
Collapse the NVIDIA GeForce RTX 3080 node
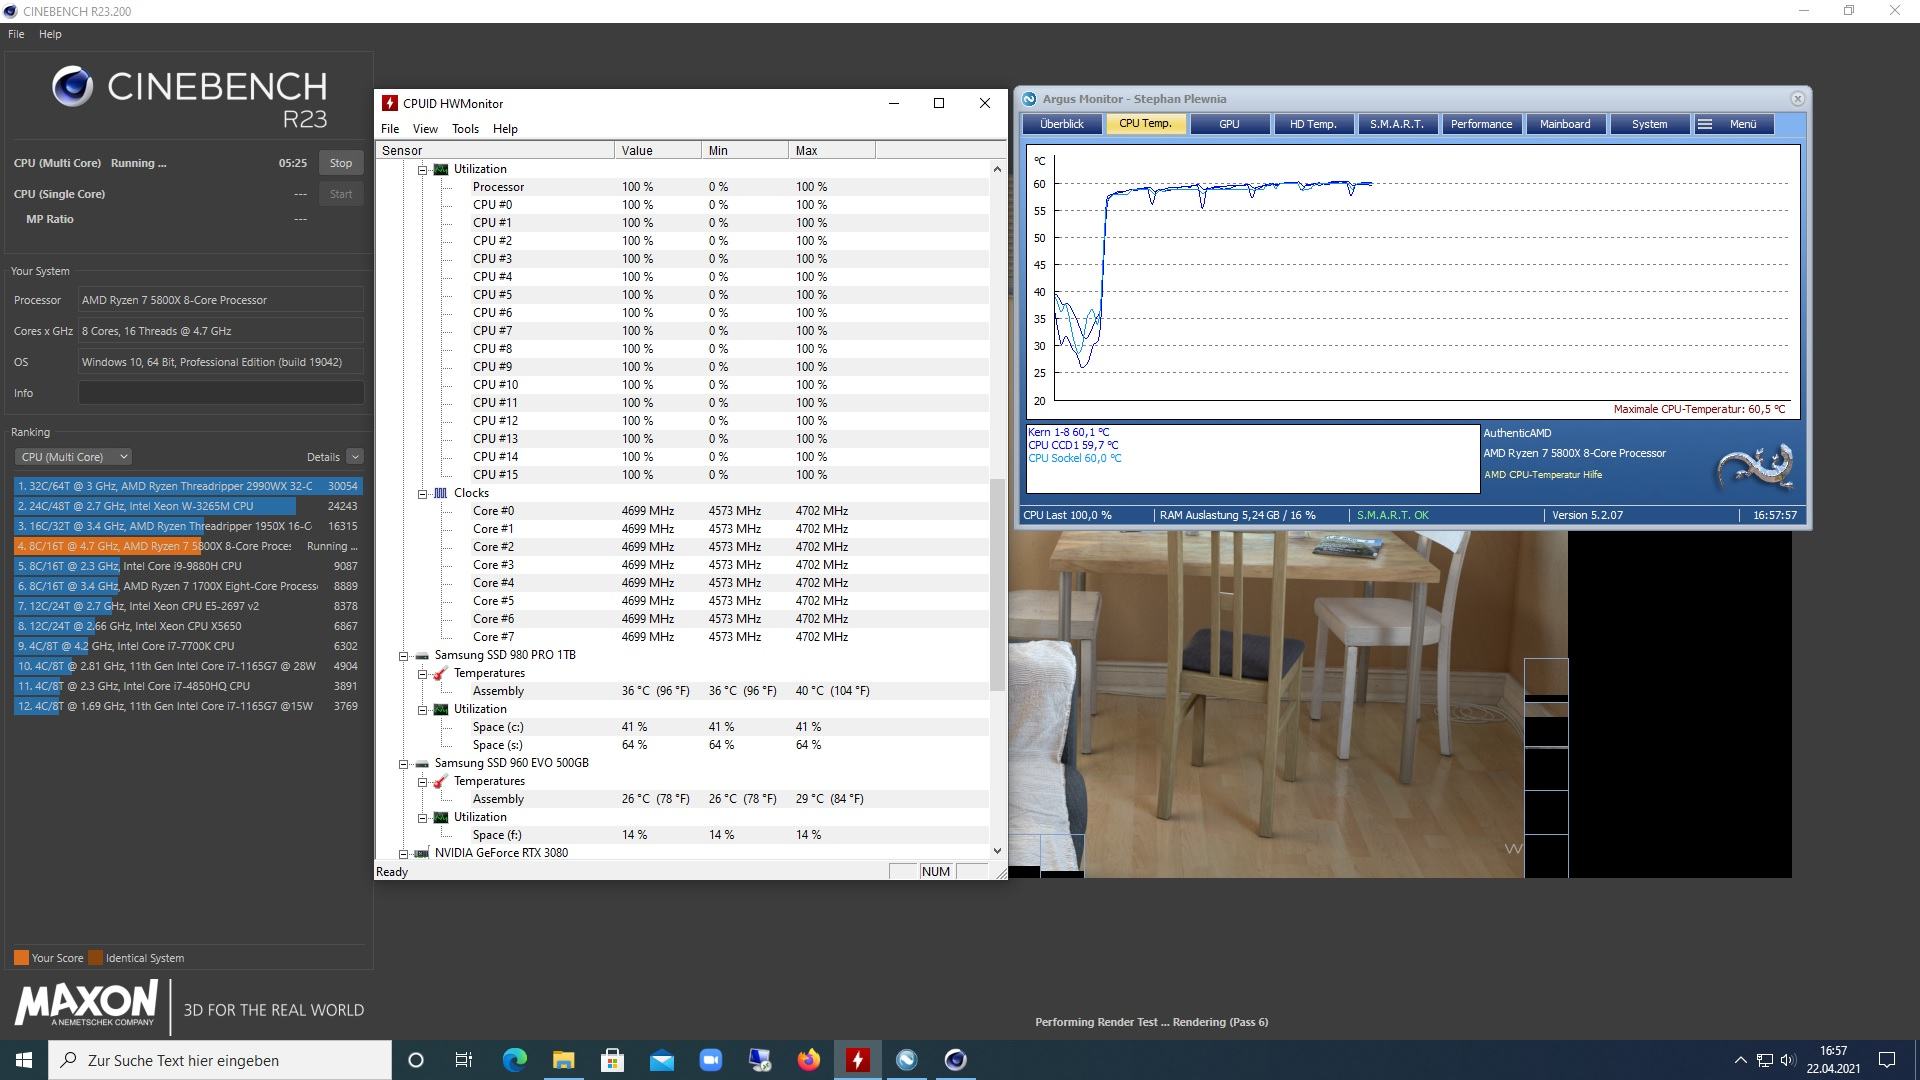point(404,854)
